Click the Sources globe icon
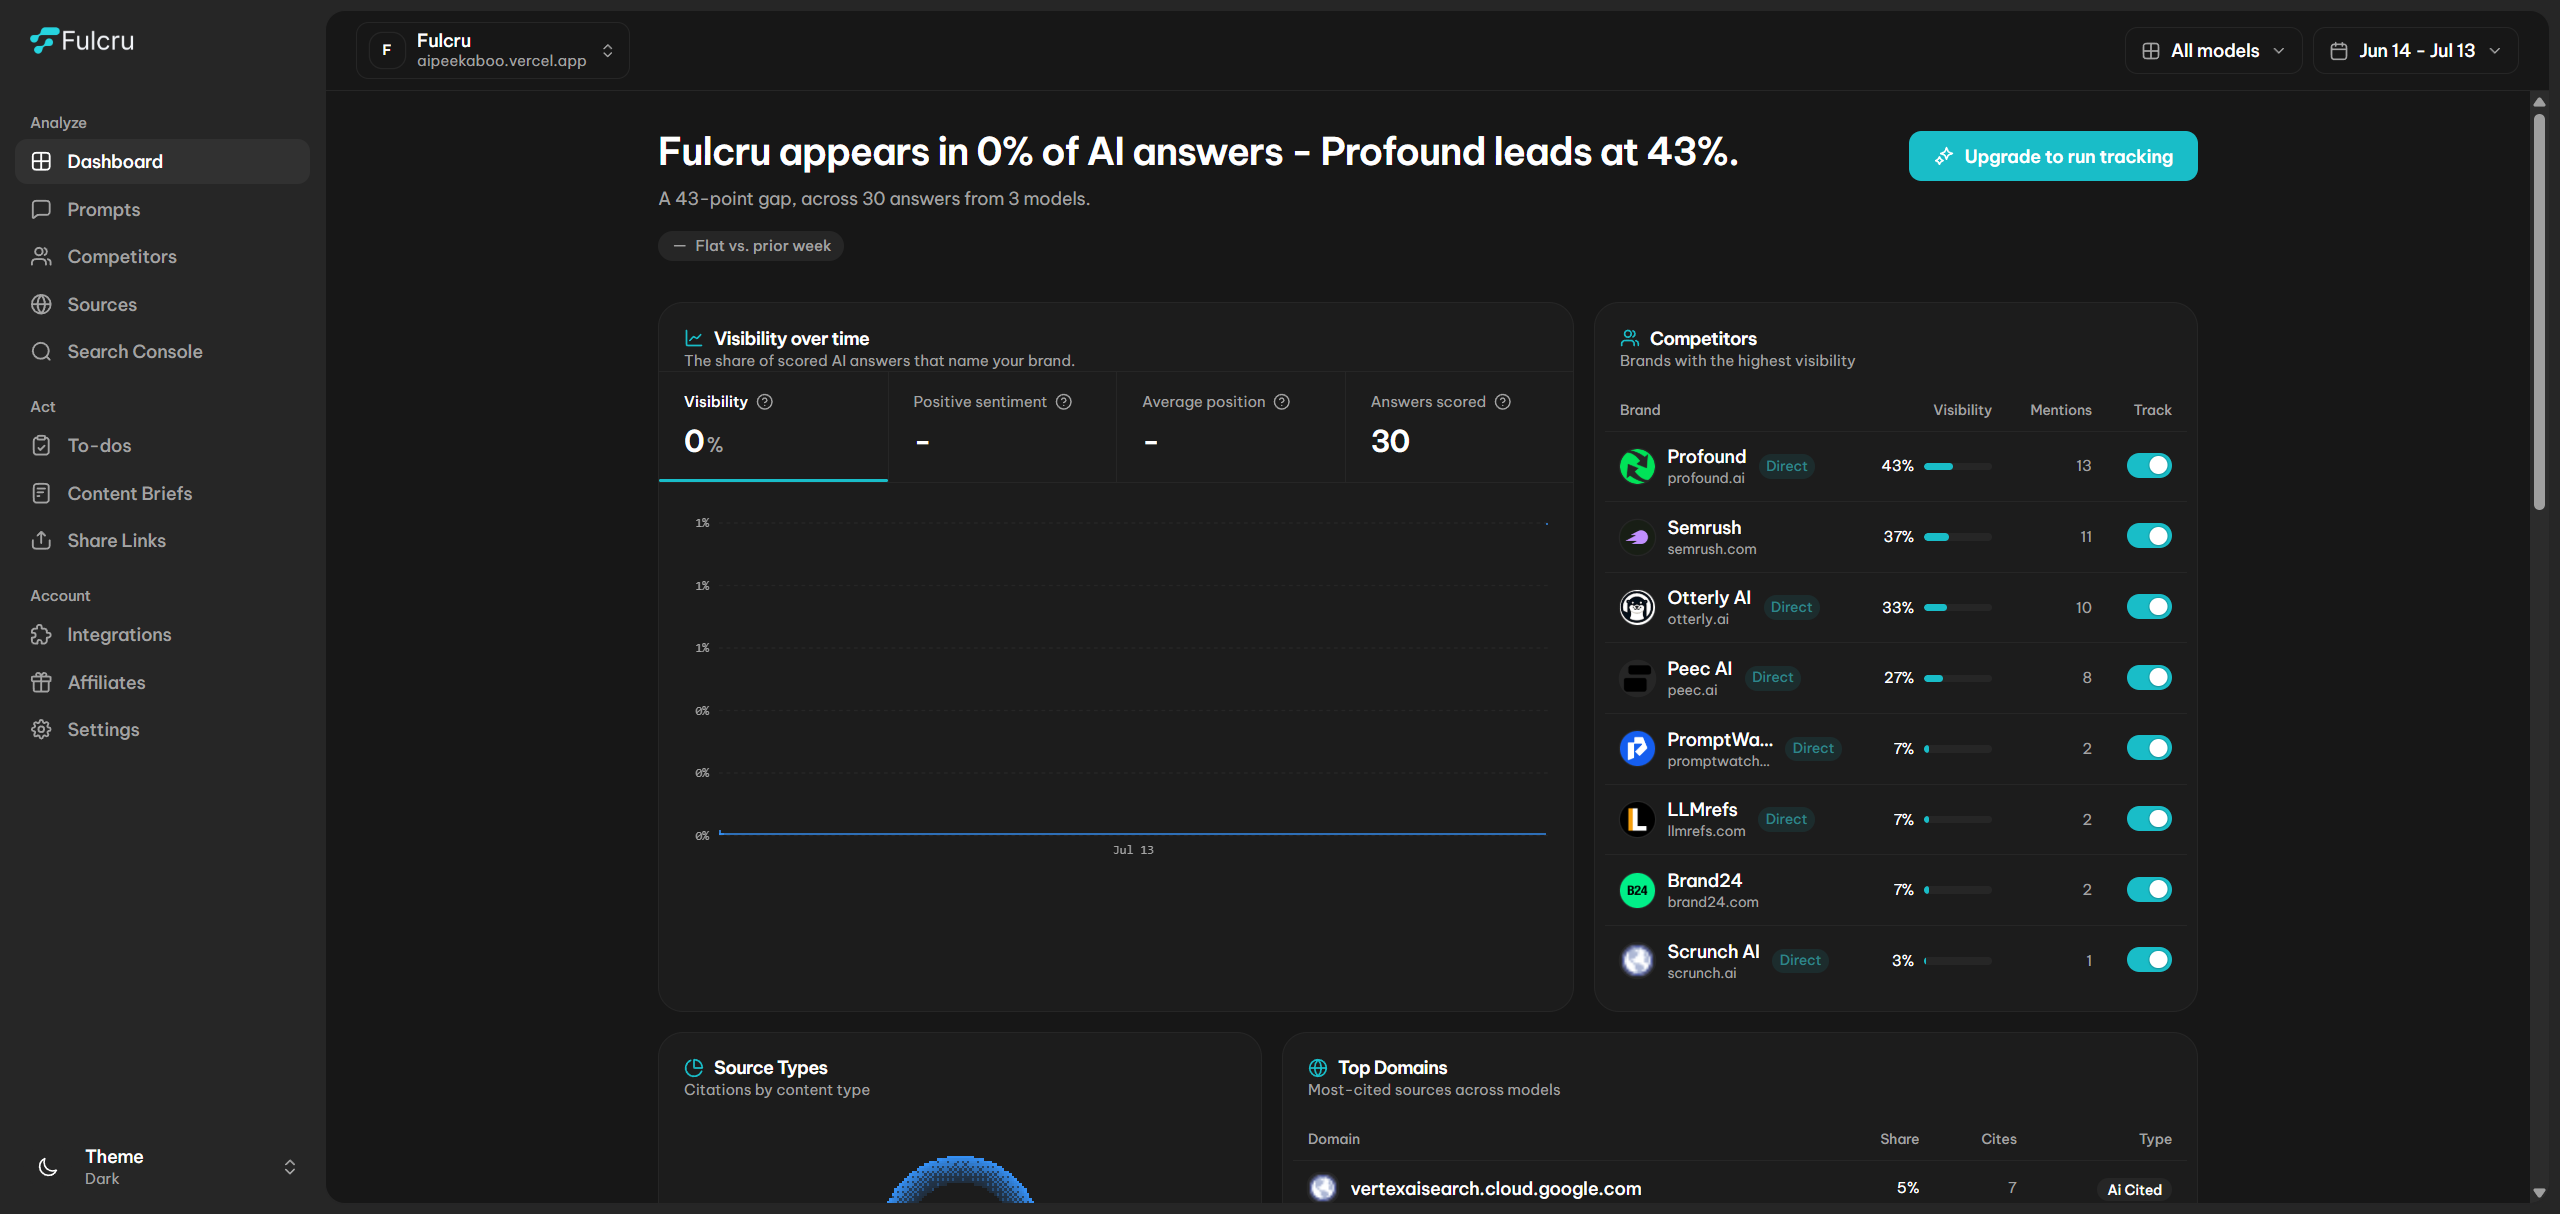 (41, 304)
